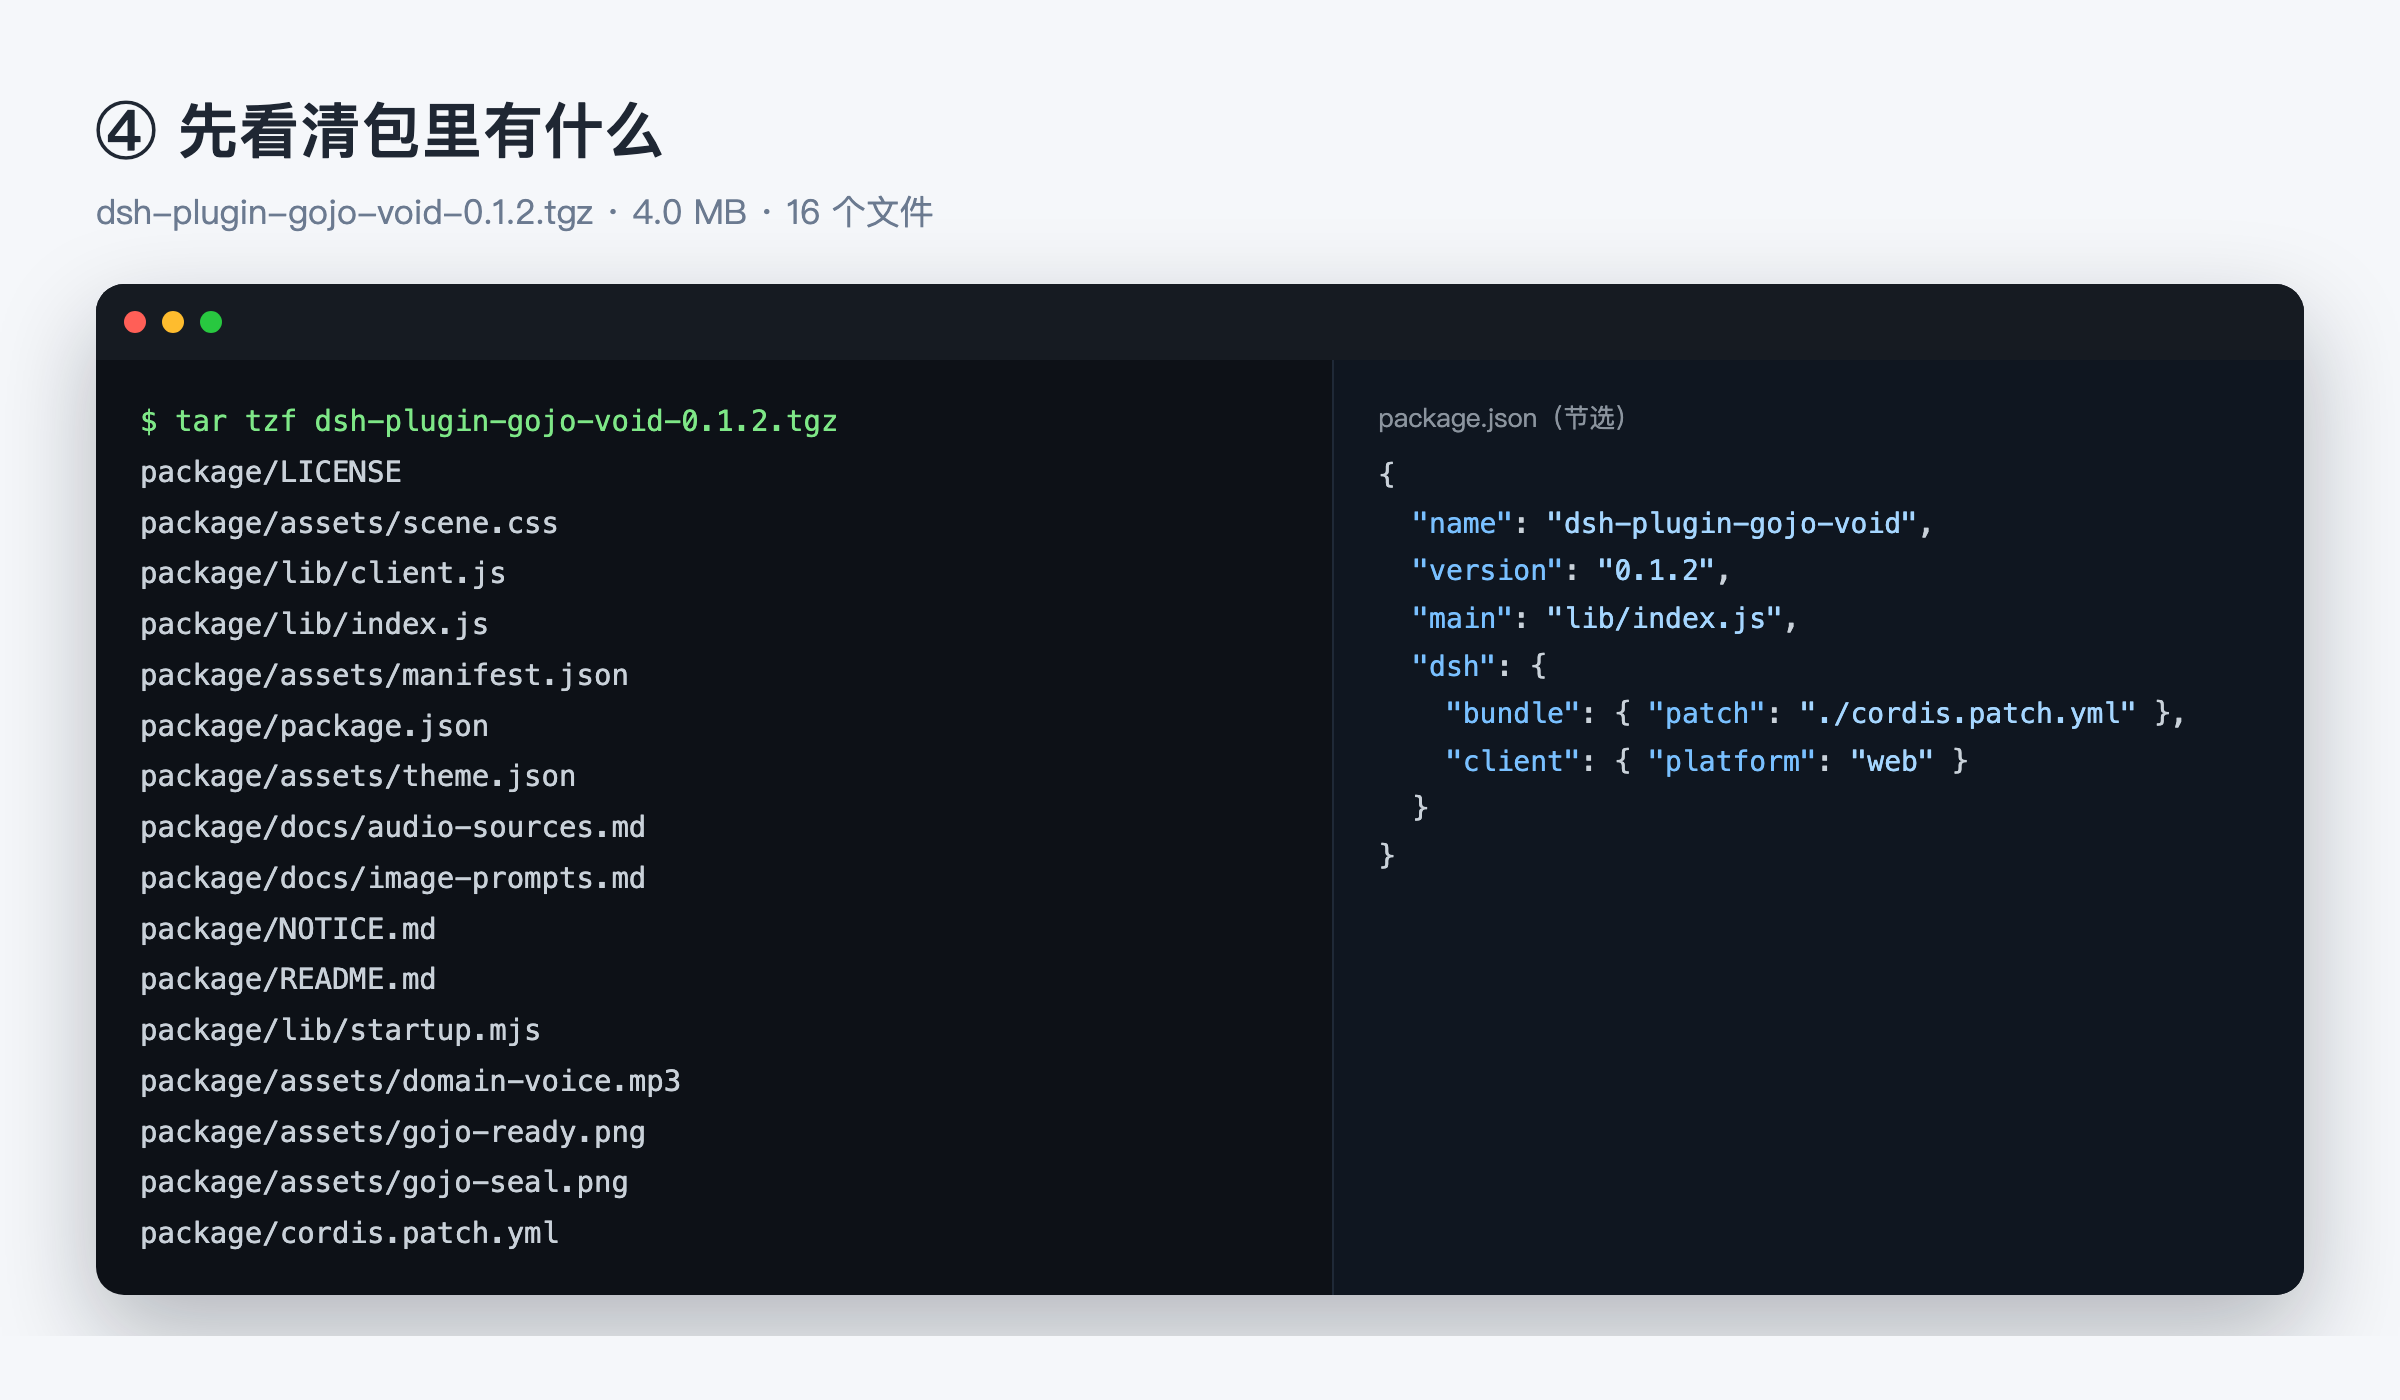Click the package/README.md entry
The height and width of the screenshot is (1400, 2400).
click(x=288, y=979)
